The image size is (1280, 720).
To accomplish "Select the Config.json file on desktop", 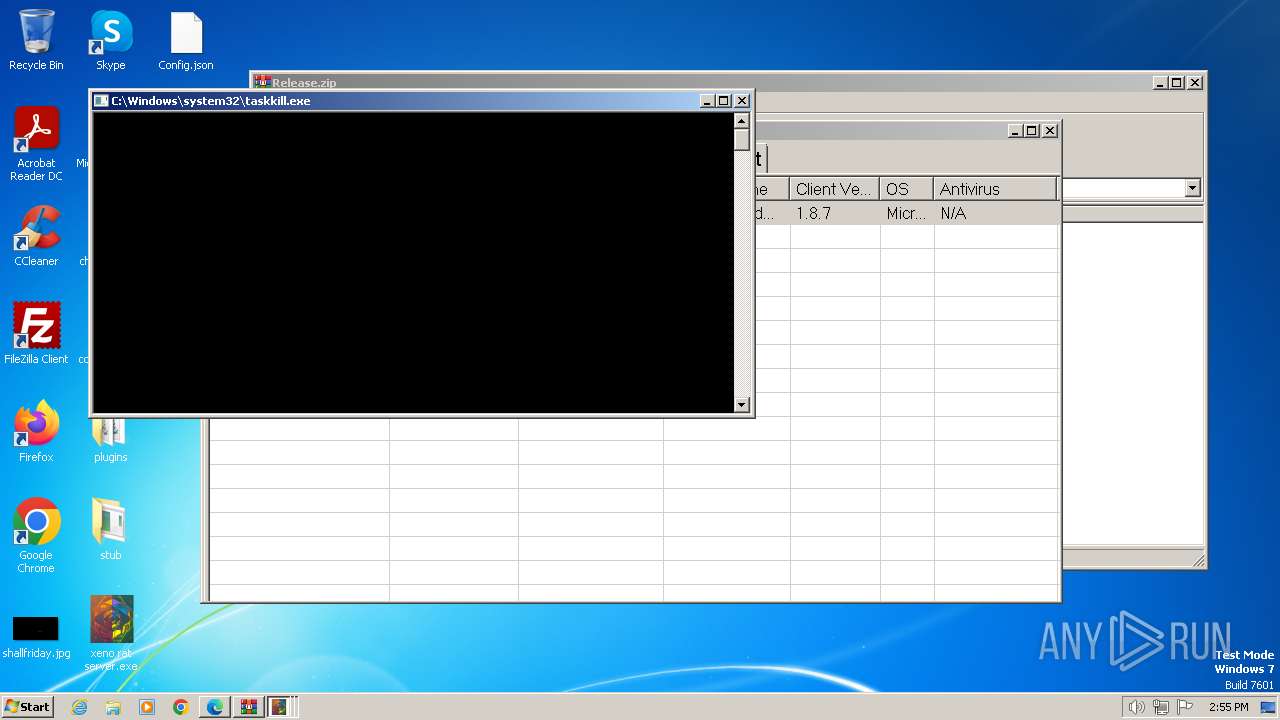I will click(186, 40).
